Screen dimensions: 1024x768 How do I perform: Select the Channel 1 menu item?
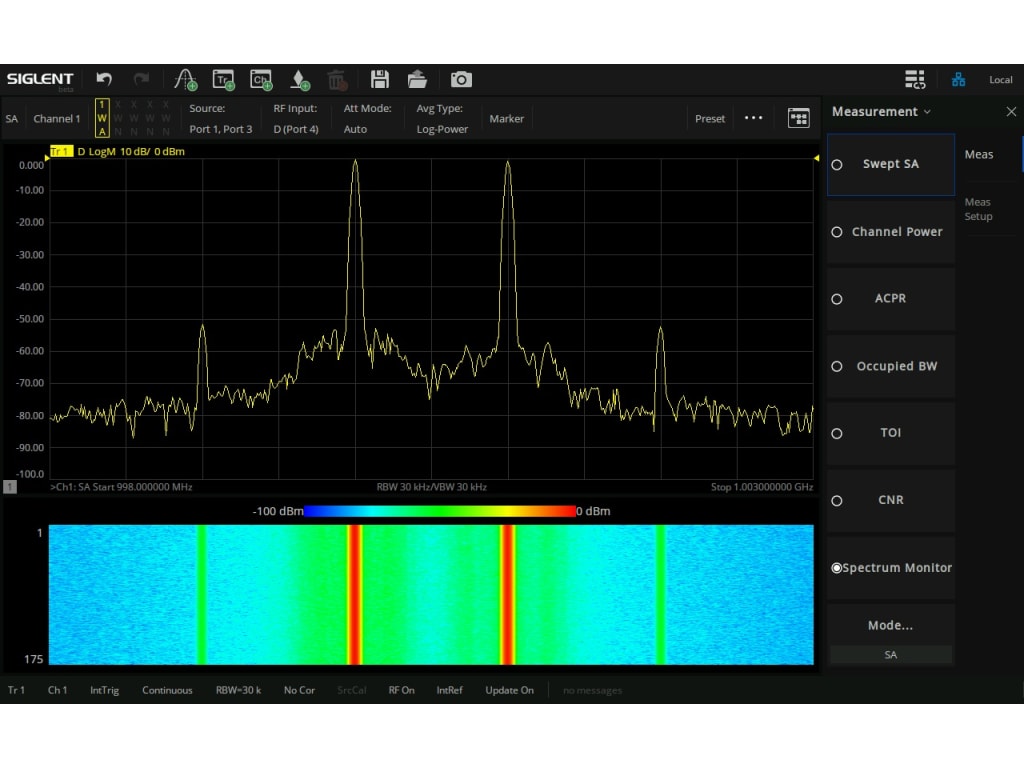[56, 118]
